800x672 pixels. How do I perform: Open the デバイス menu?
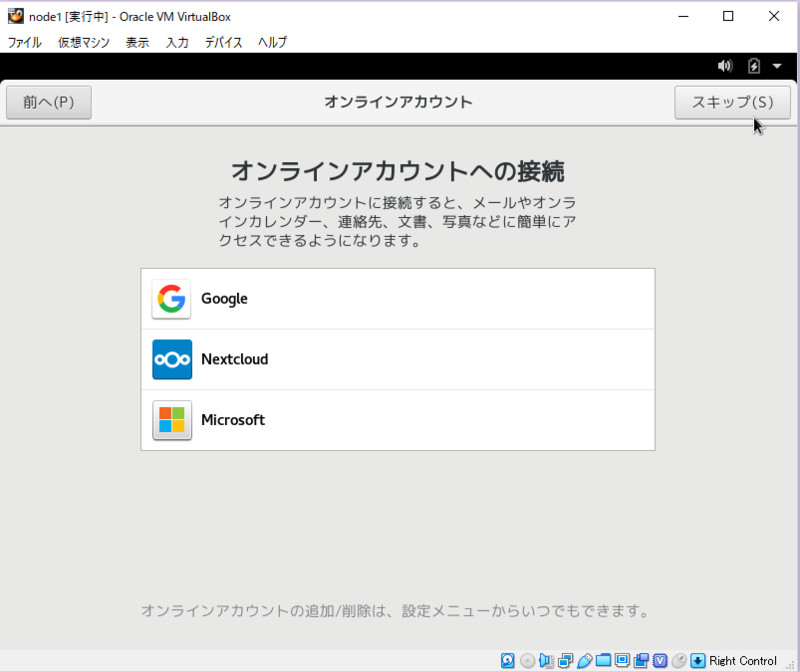223,42
